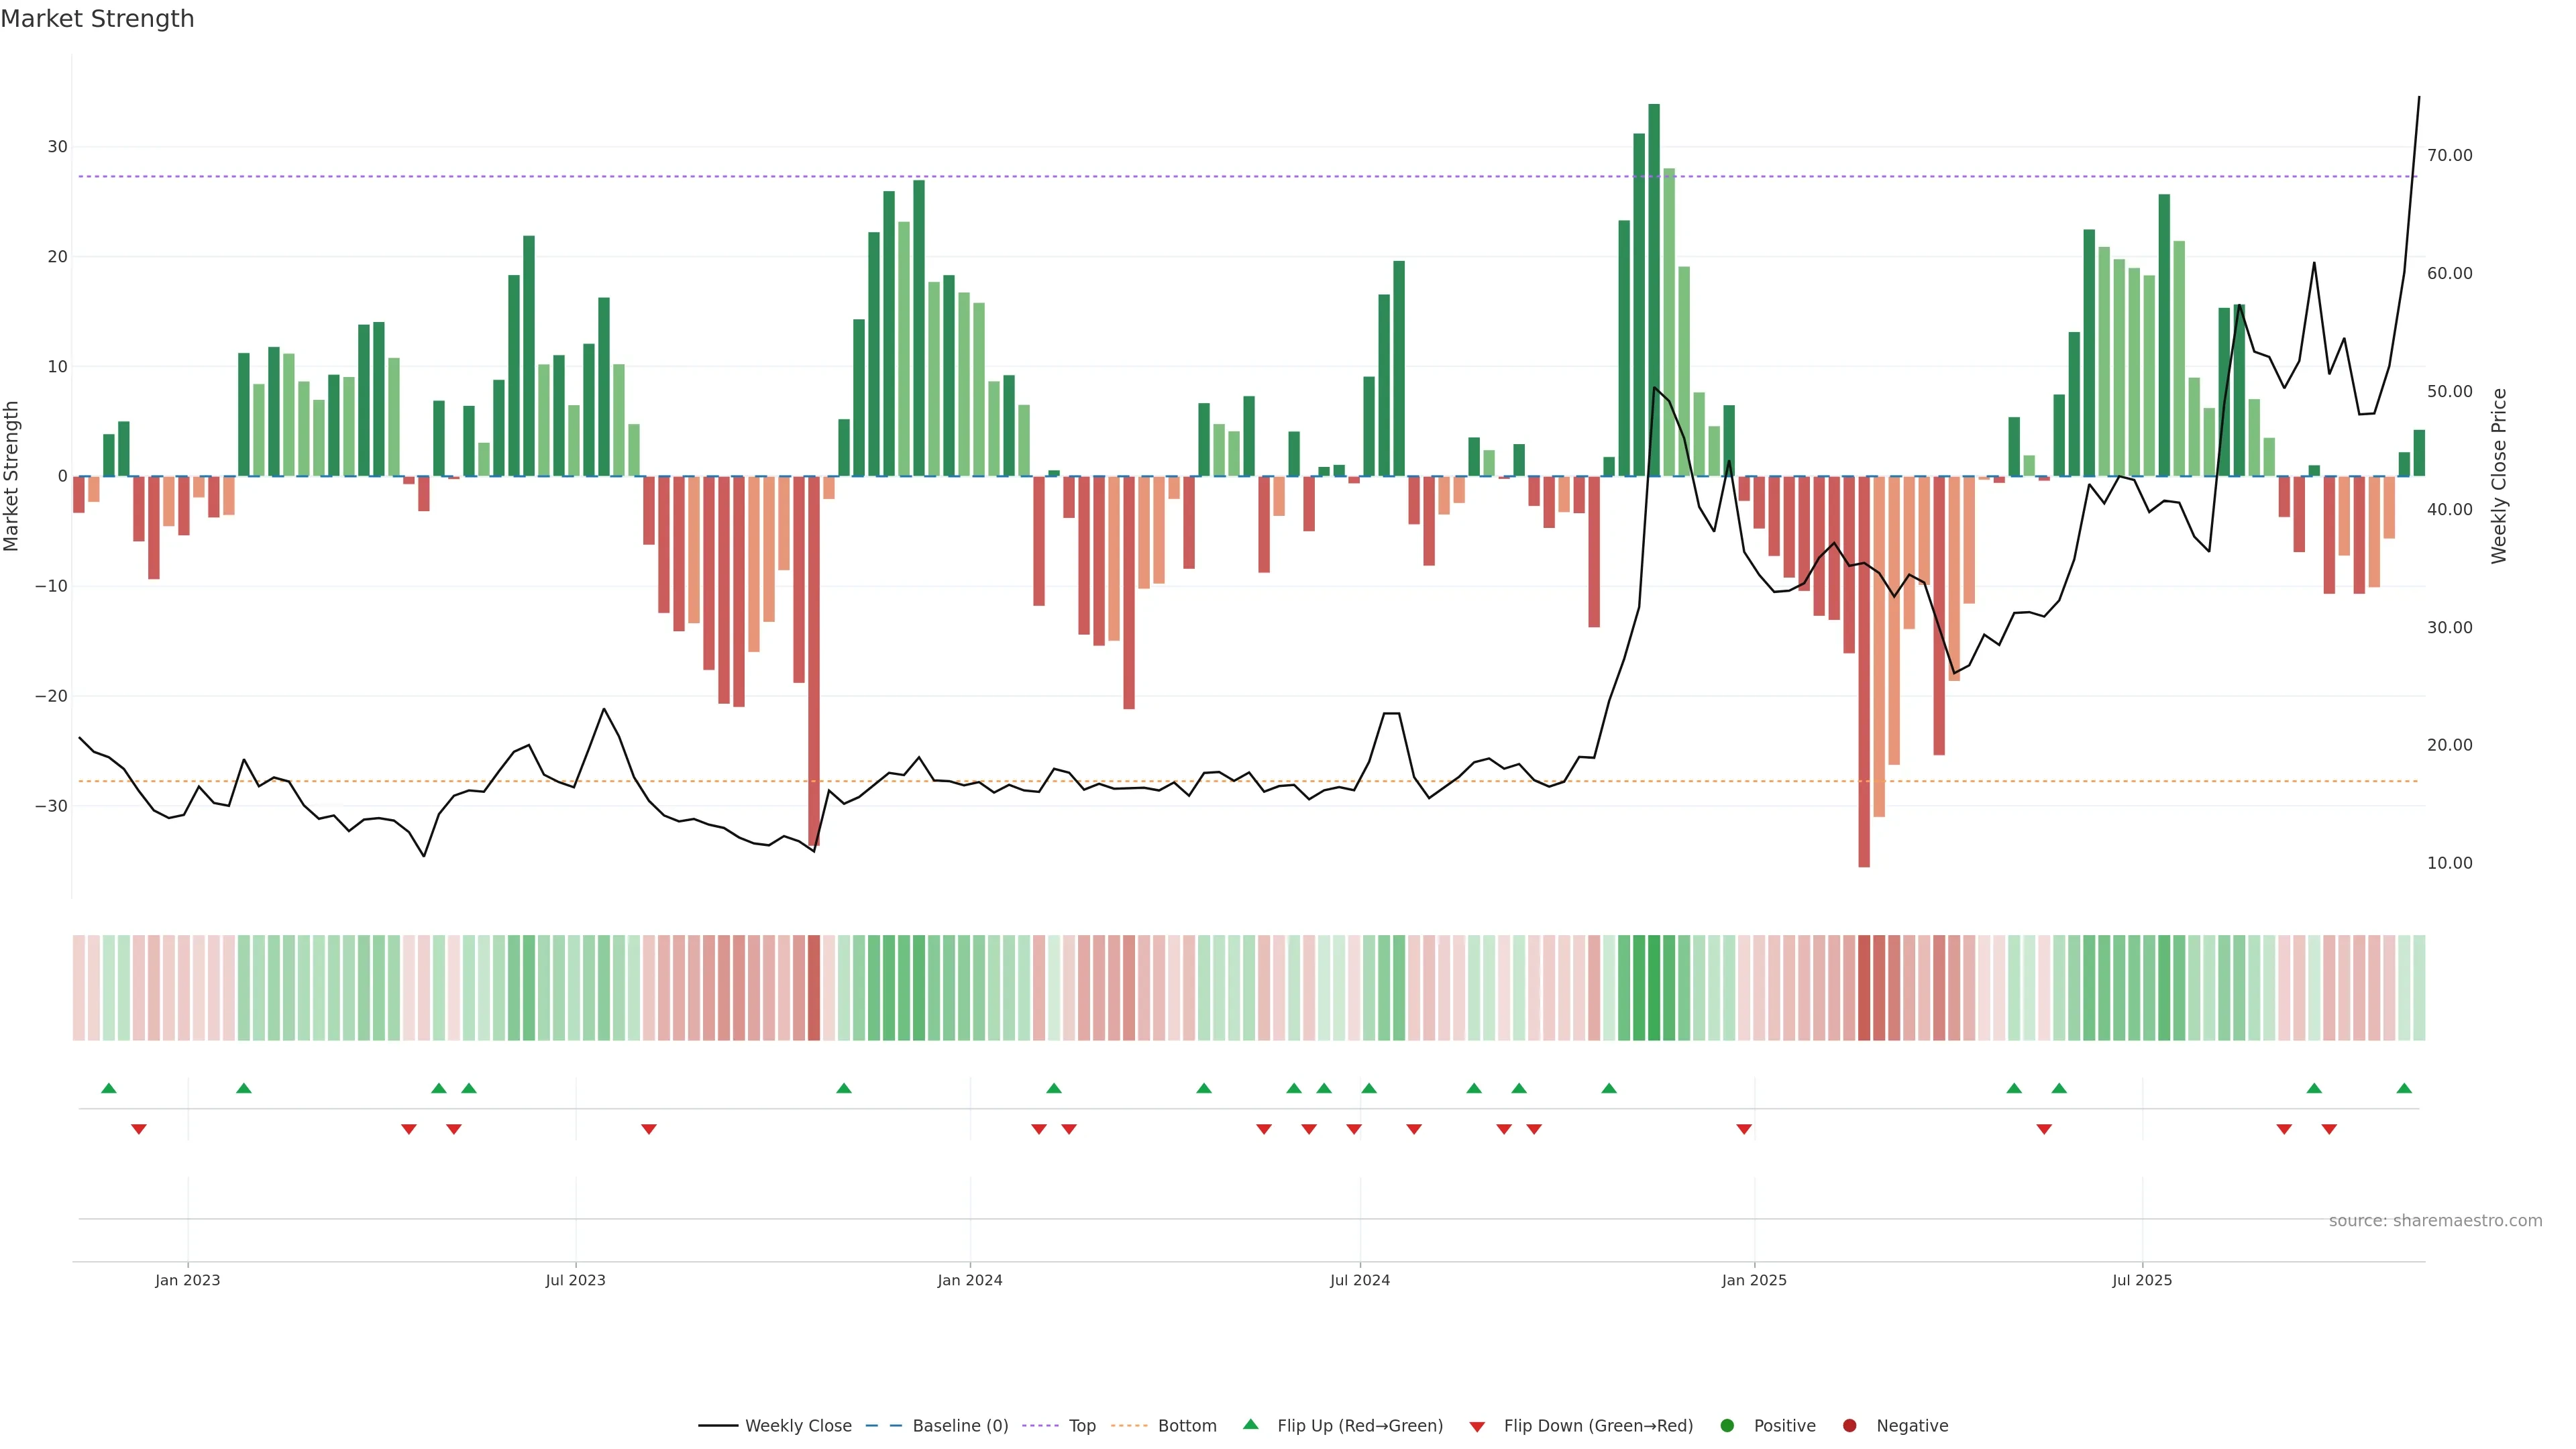Screen dimensions: 2576x1449
Task: Click darkest red cell in heatmap strip
Action: (1864, 988)
